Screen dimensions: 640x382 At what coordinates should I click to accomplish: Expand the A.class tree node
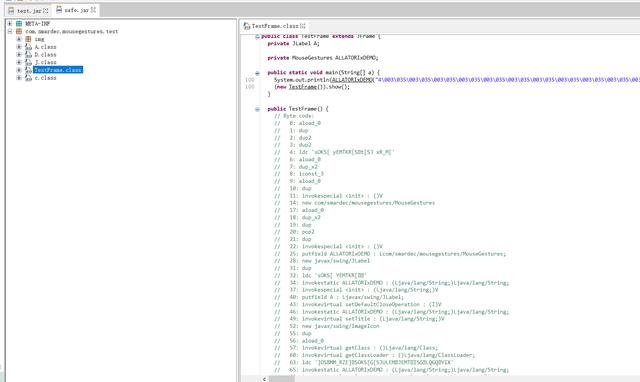pos(19,47)
